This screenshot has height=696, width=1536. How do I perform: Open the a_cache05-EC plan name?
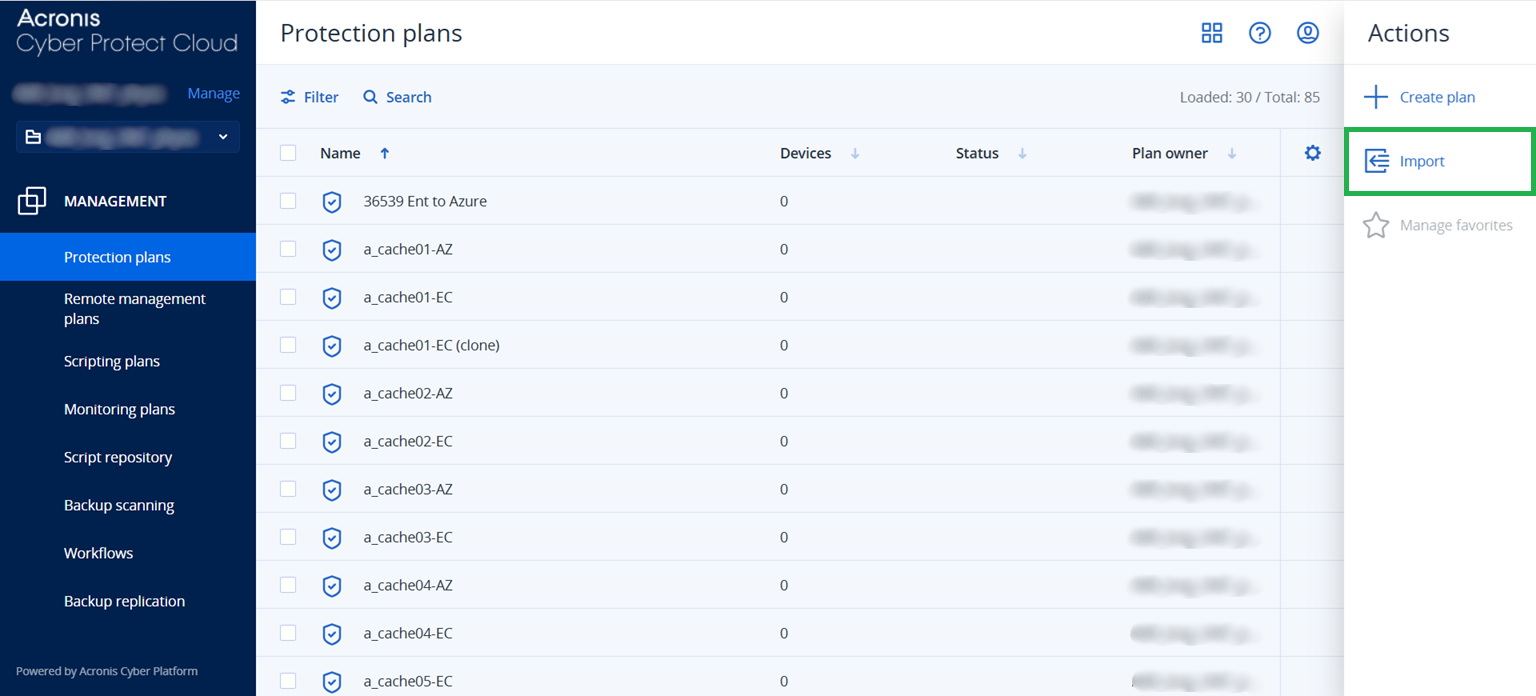[x=408, y=681]
